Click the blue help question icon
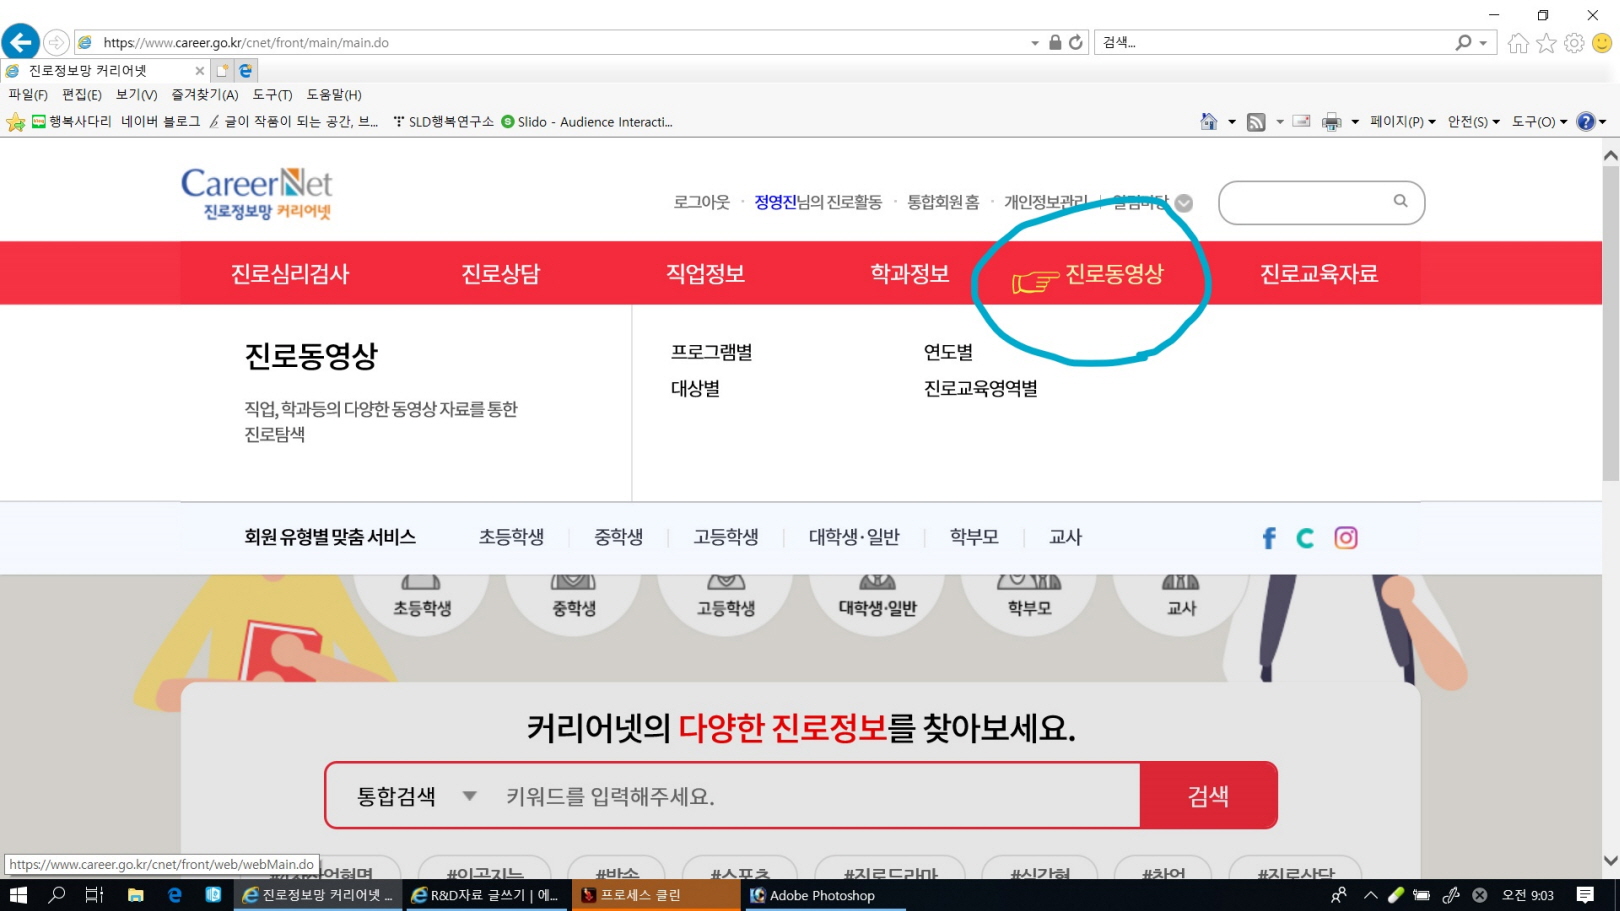This screenshot has height=911, width=1620. point(1586,122)
